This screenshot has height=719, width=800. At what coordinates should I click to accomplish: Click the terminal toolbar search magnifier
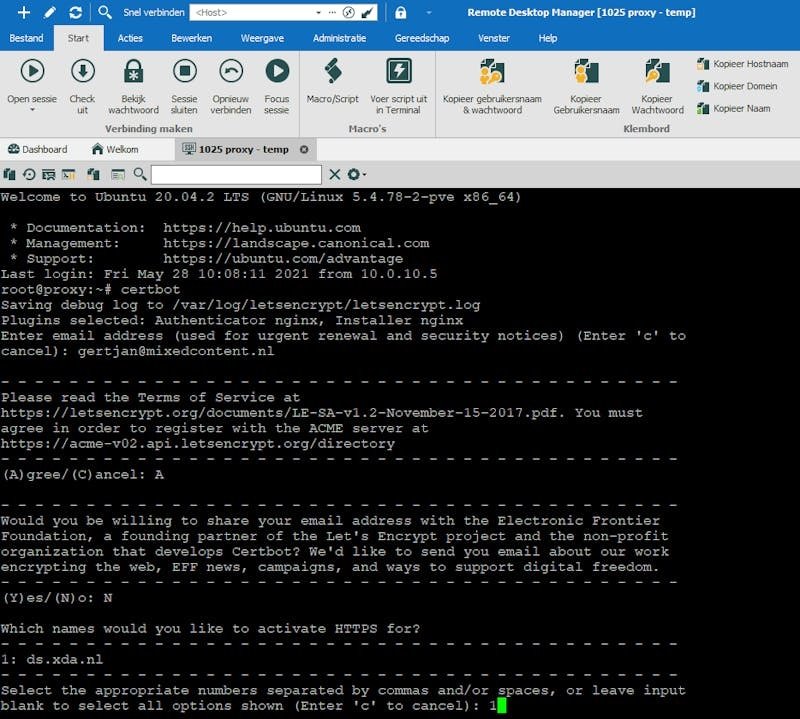(x=140, y=175)
